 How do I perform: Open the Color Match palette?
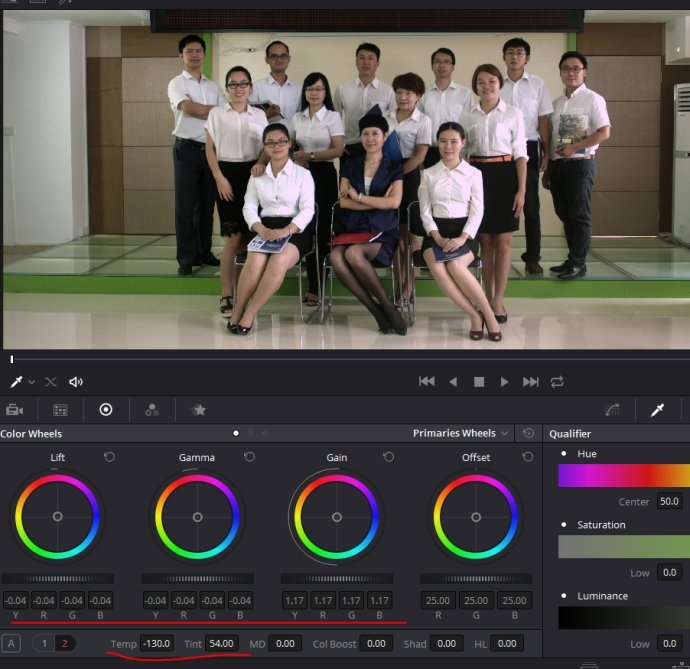click(60, 410)
